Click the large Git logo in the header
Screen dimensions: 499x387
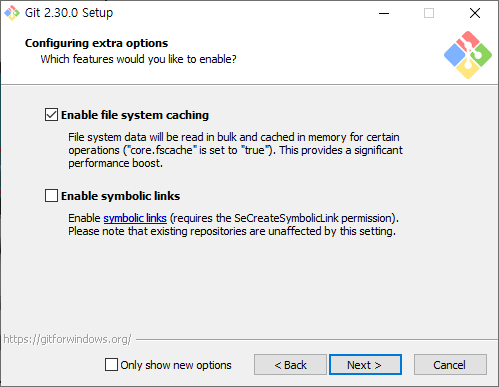pos(468,55)
